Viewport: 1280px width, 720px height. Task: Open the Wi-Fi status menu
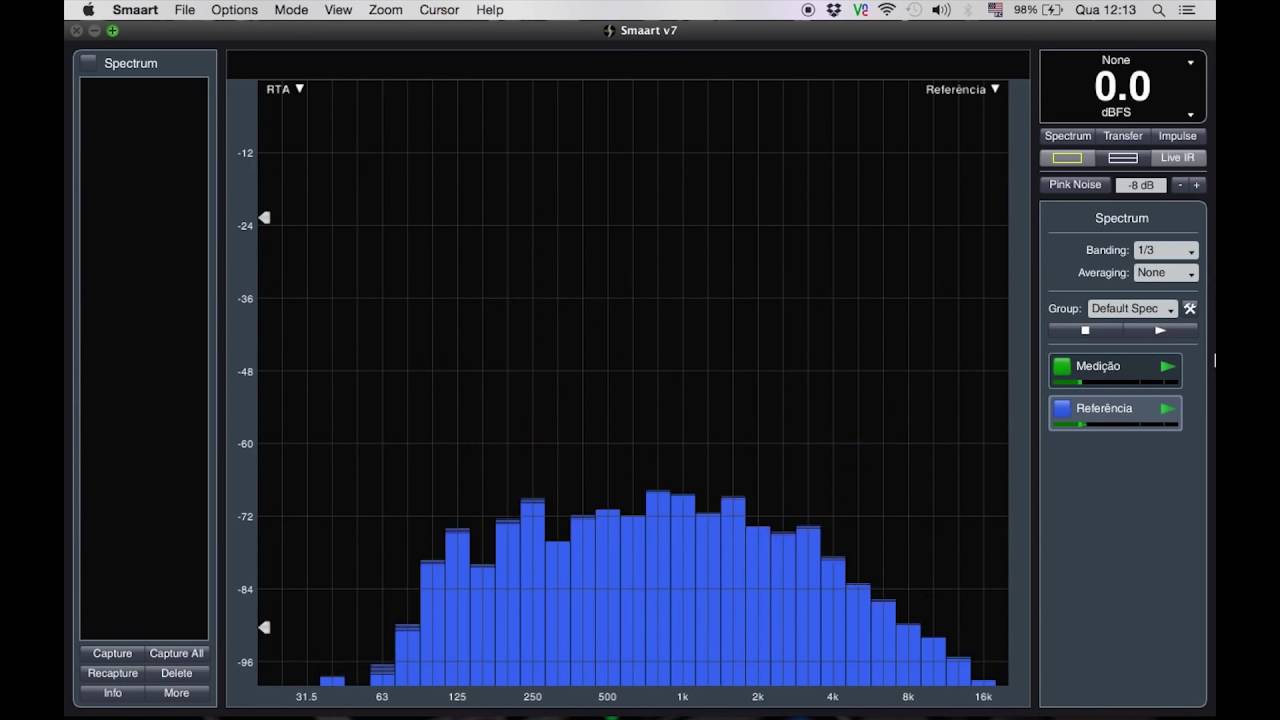pyautogui.click(x=887, y=10)
